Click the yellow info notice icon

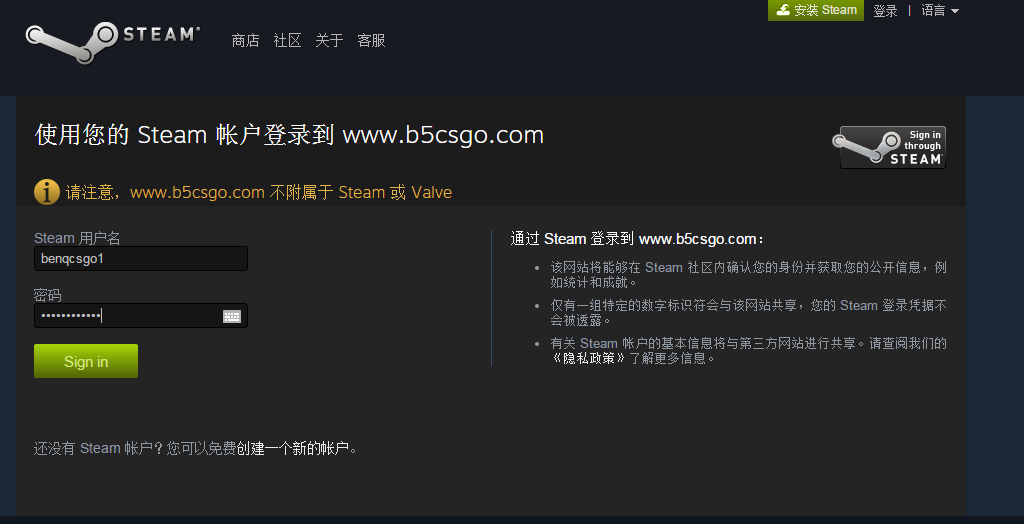click(47, 192)
